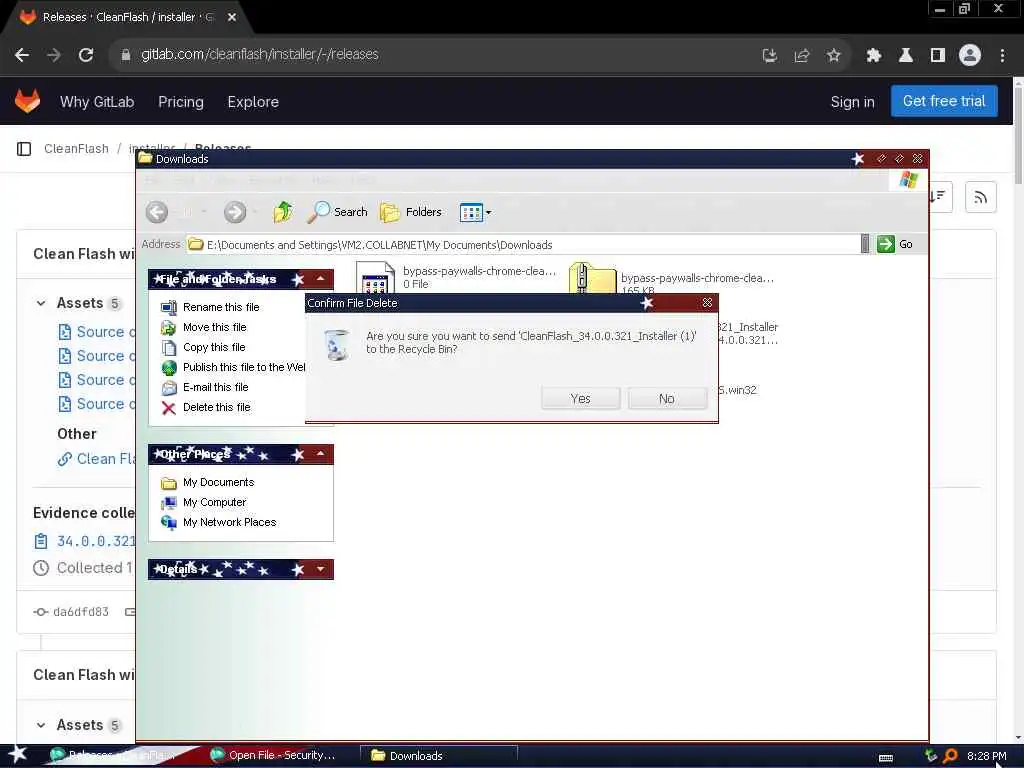This screenshot has height=768, width=1024.
Task: Open the 34.0.0.321 evidence link
Action: pos(96,541)
